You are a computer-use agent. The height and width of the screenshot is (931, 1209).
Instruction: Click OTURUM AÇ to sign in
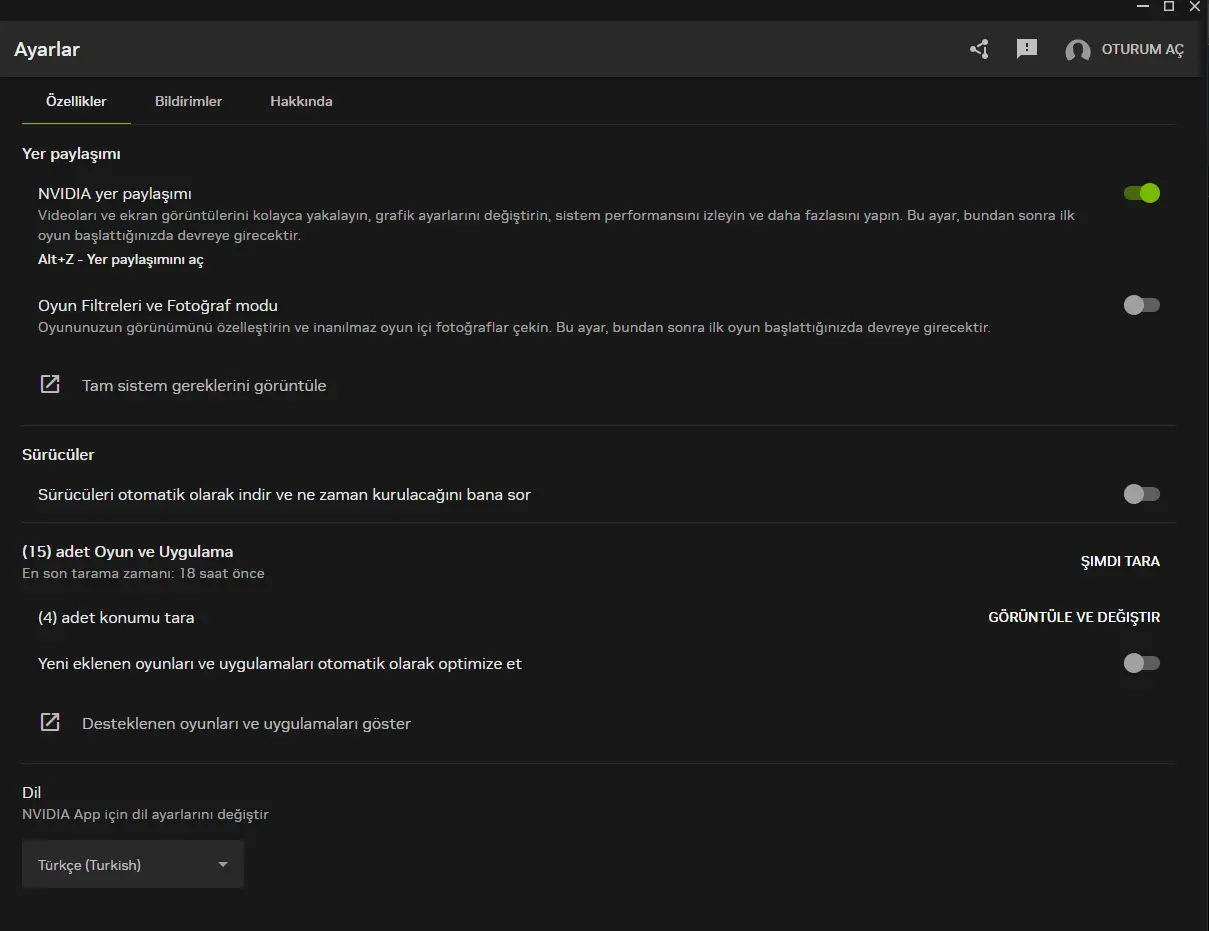pyautogui.click(x=1142, y=50)
